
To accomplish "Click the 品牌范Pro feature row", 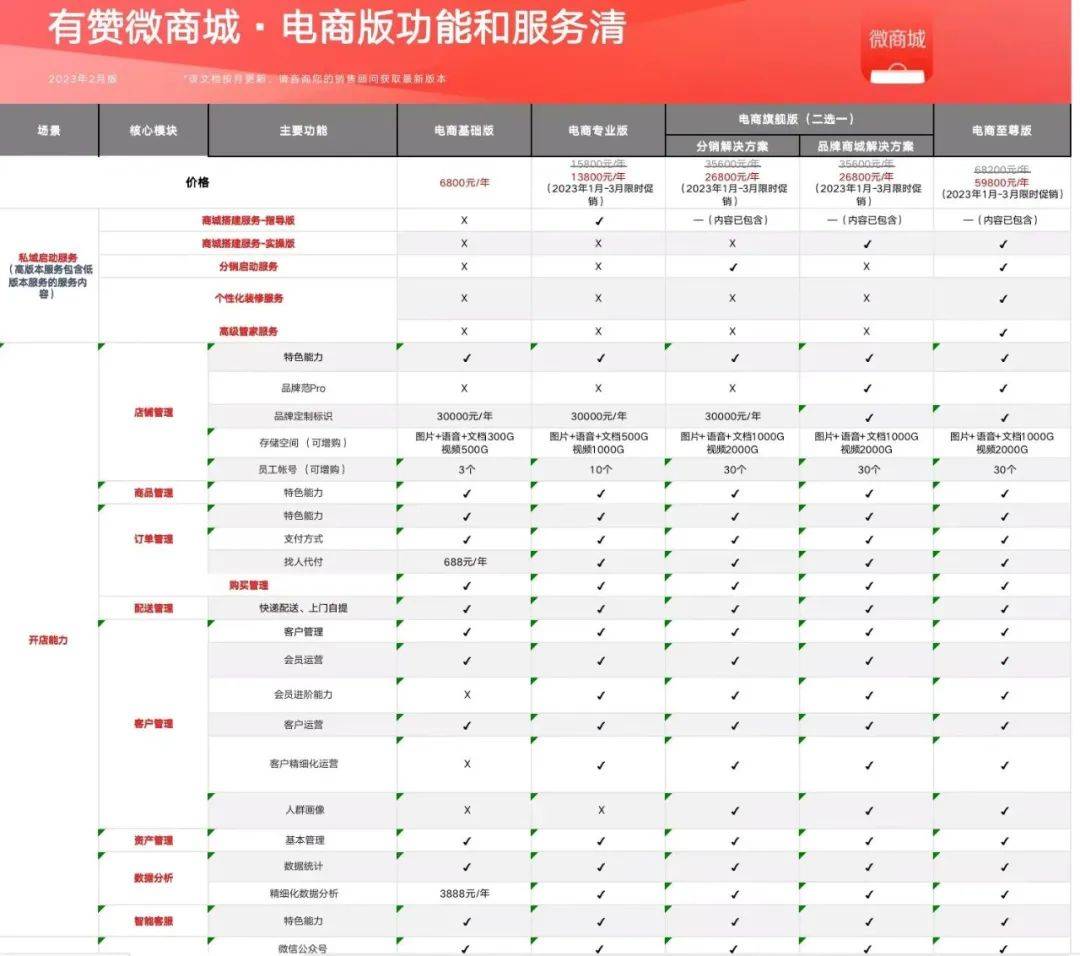I will tap(303, 388).
